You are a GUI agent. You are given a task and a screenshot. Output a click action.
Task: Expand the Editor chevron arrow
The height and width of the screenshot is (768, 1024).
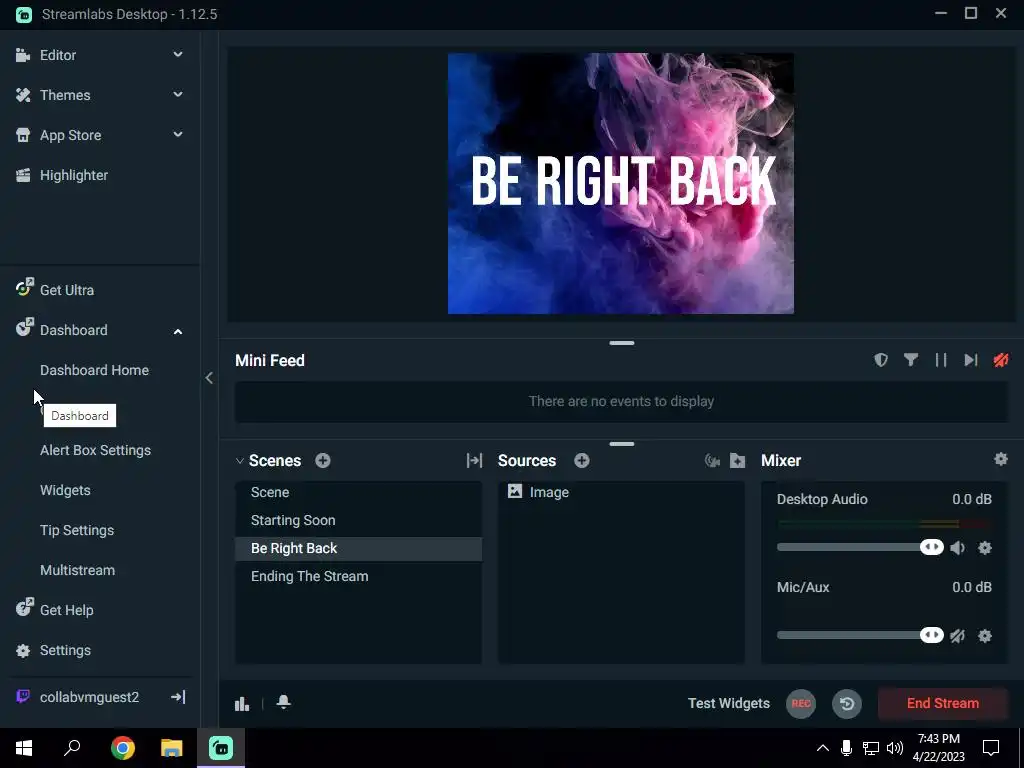pyautogui.click(x=178, y=55)
